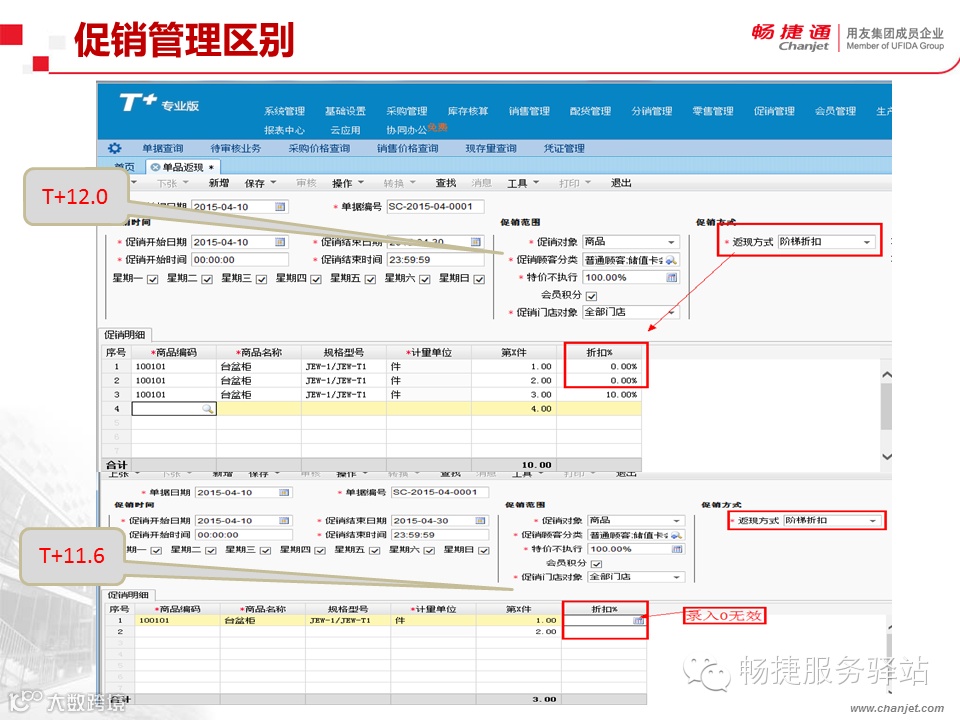Toggle 星期三 checkbox in T+11.6 form
Viewport: 960px width, 720px height.
tap(265, 550)
